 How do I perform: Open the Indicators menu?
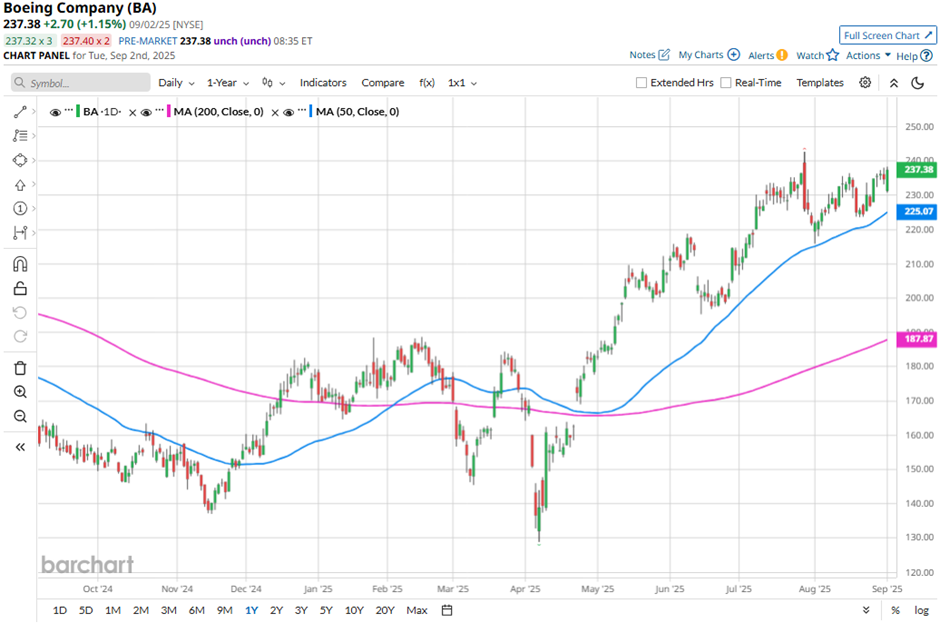323,83
